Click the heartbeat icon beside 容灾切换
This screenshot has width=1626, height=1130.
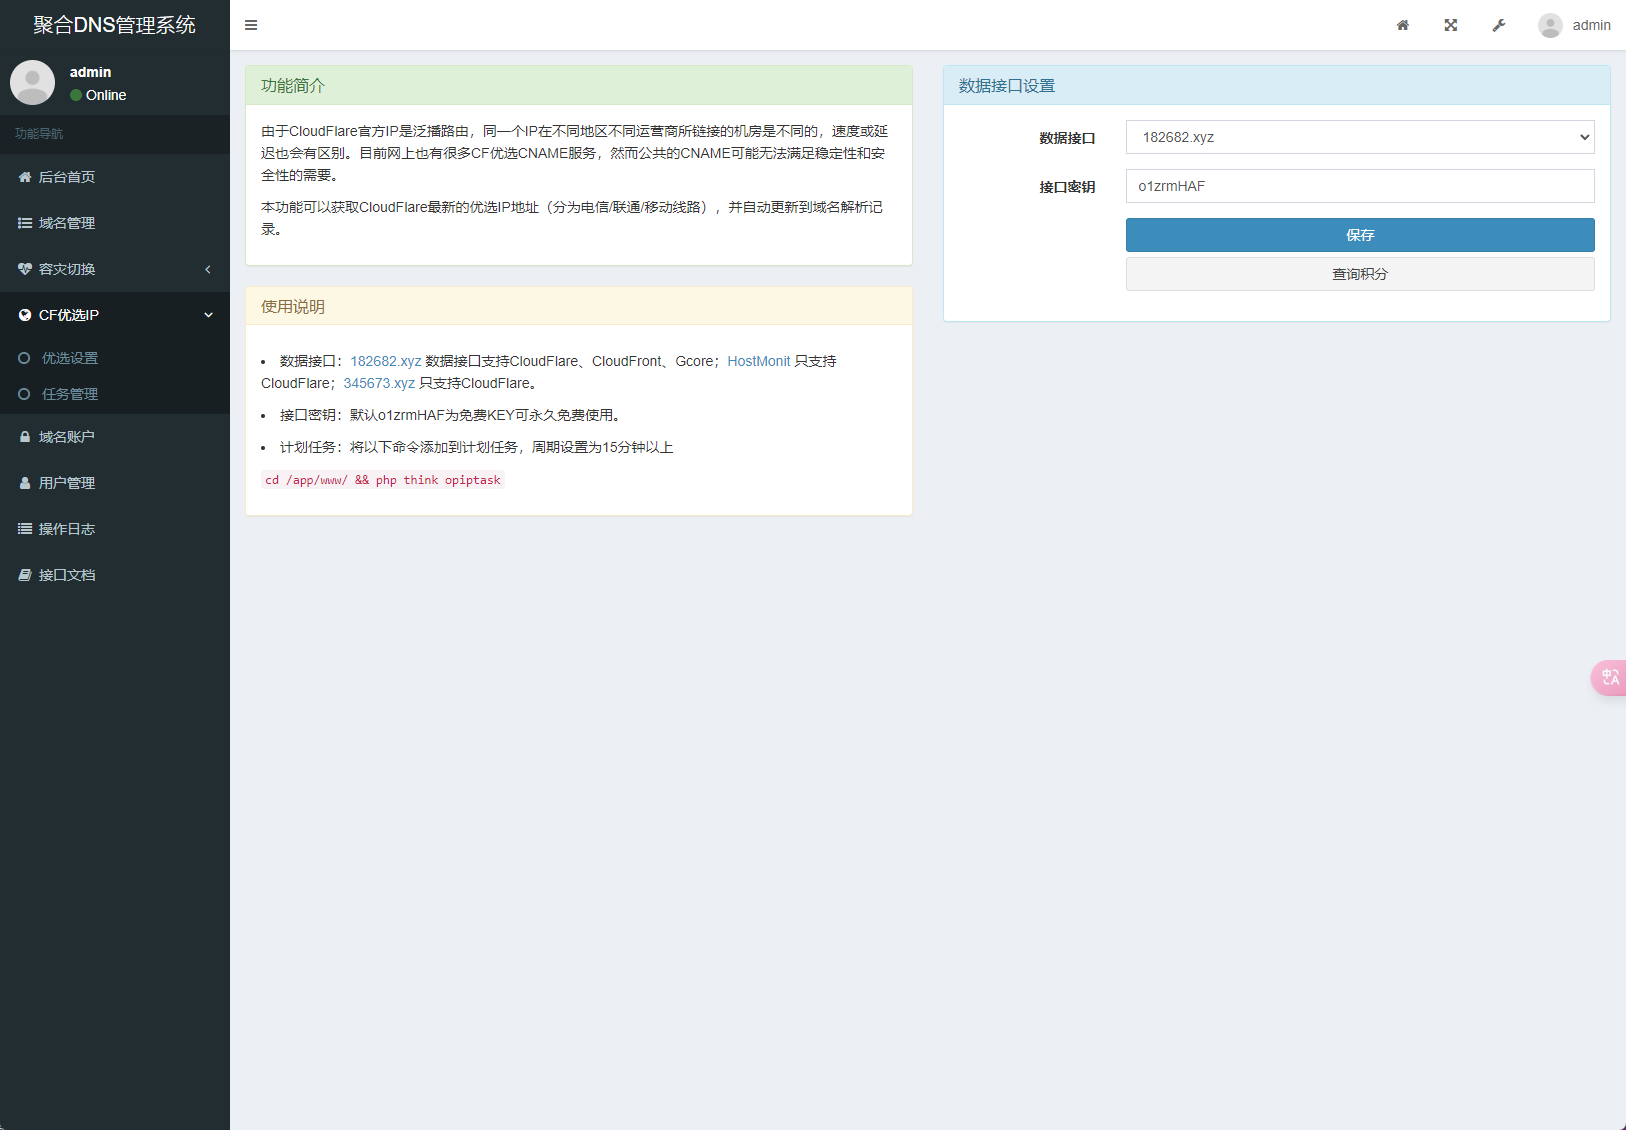click(25, 269)
